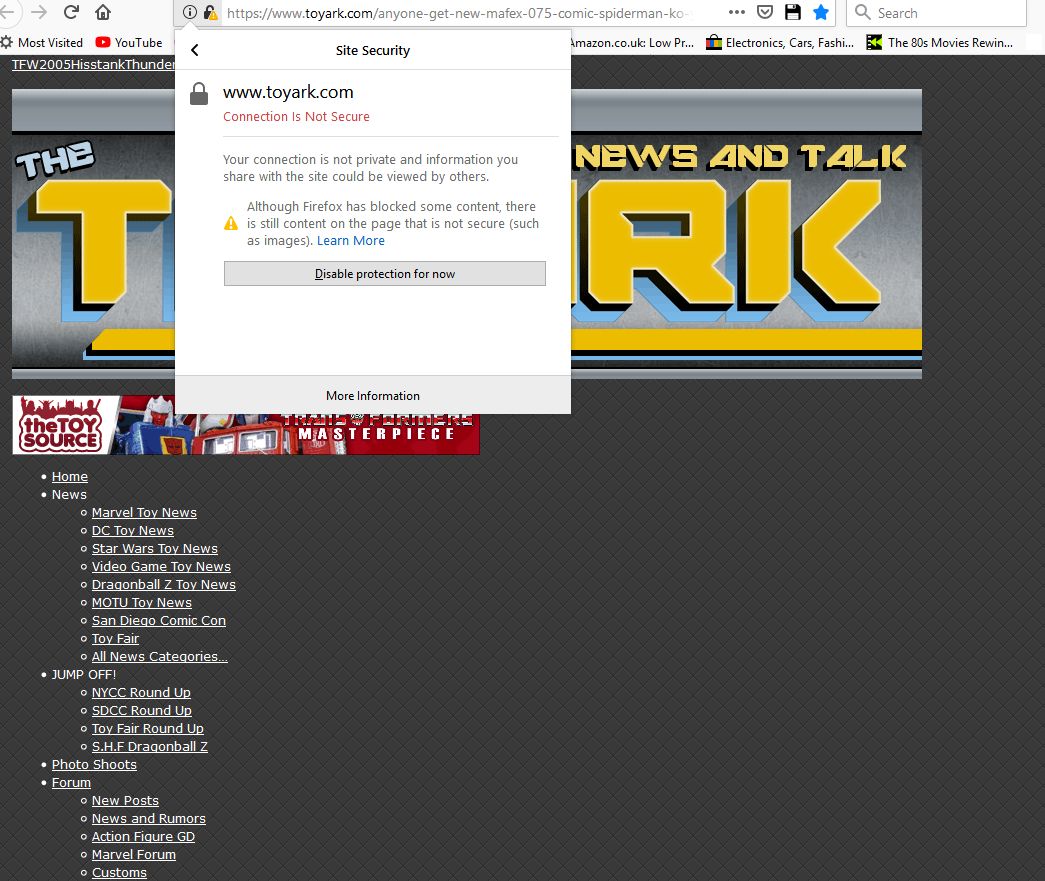Click Disable protection for now button
The image size is (1045, 881).
[385, 274]
